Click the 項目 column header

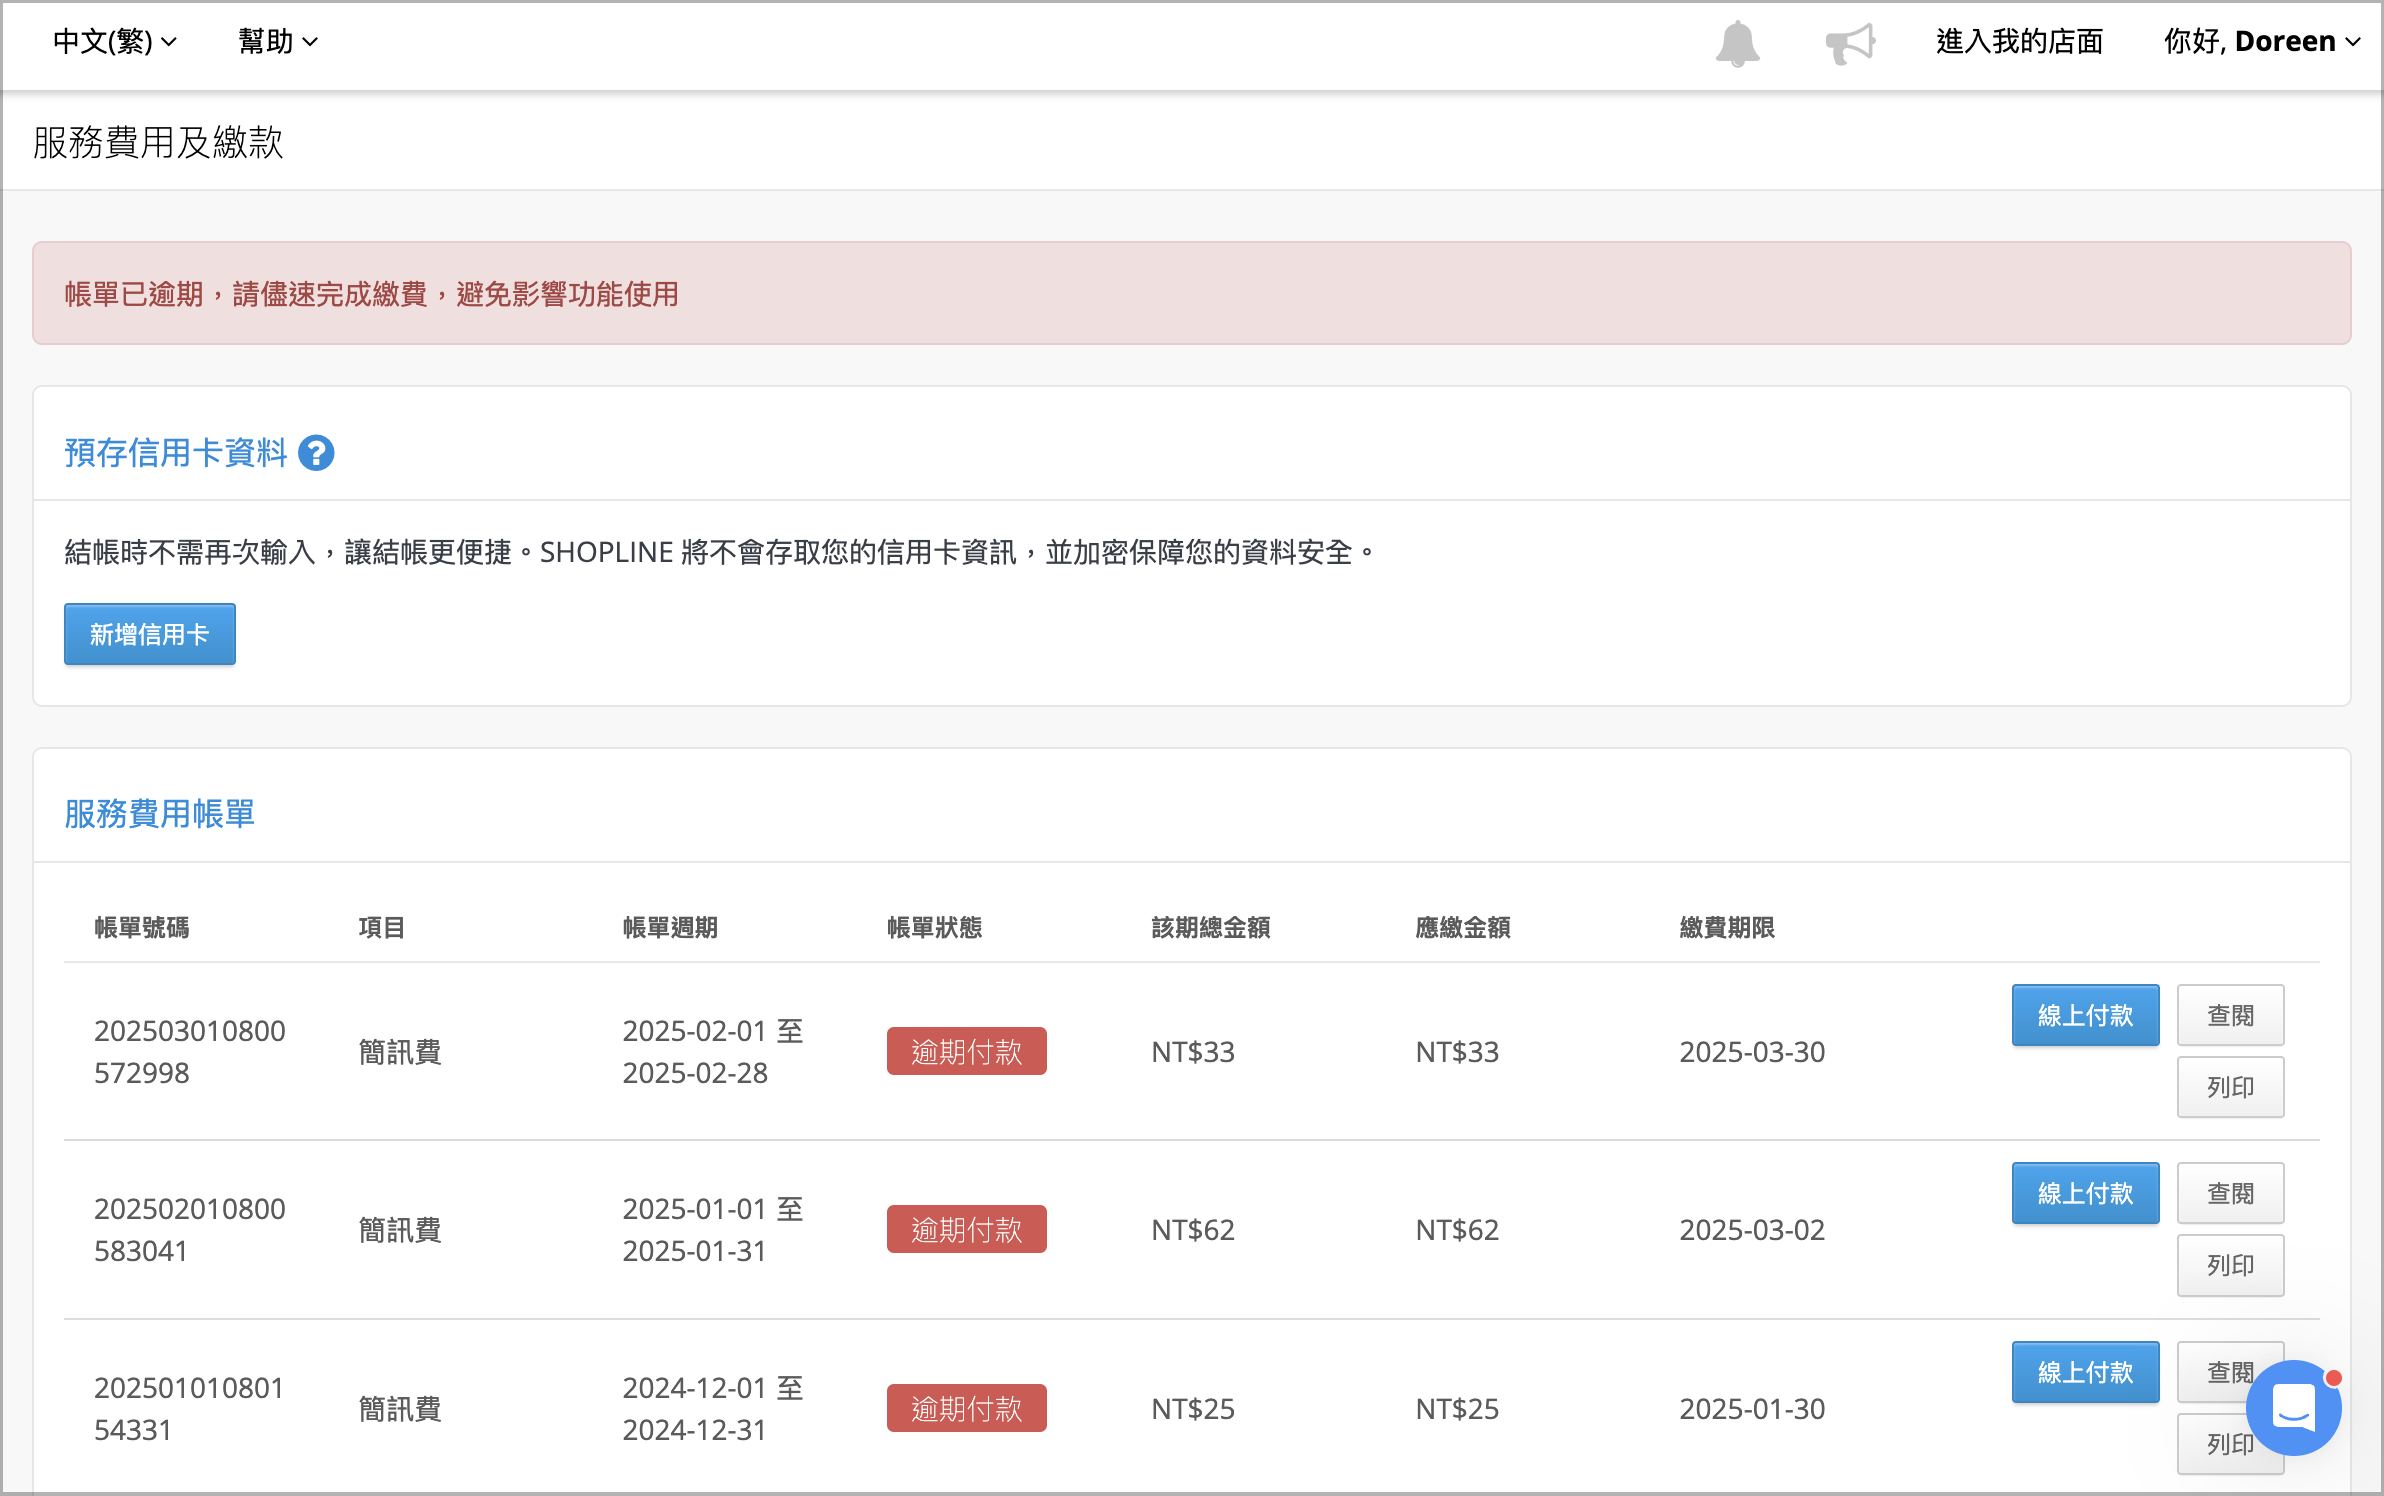(x=382, y=927)
